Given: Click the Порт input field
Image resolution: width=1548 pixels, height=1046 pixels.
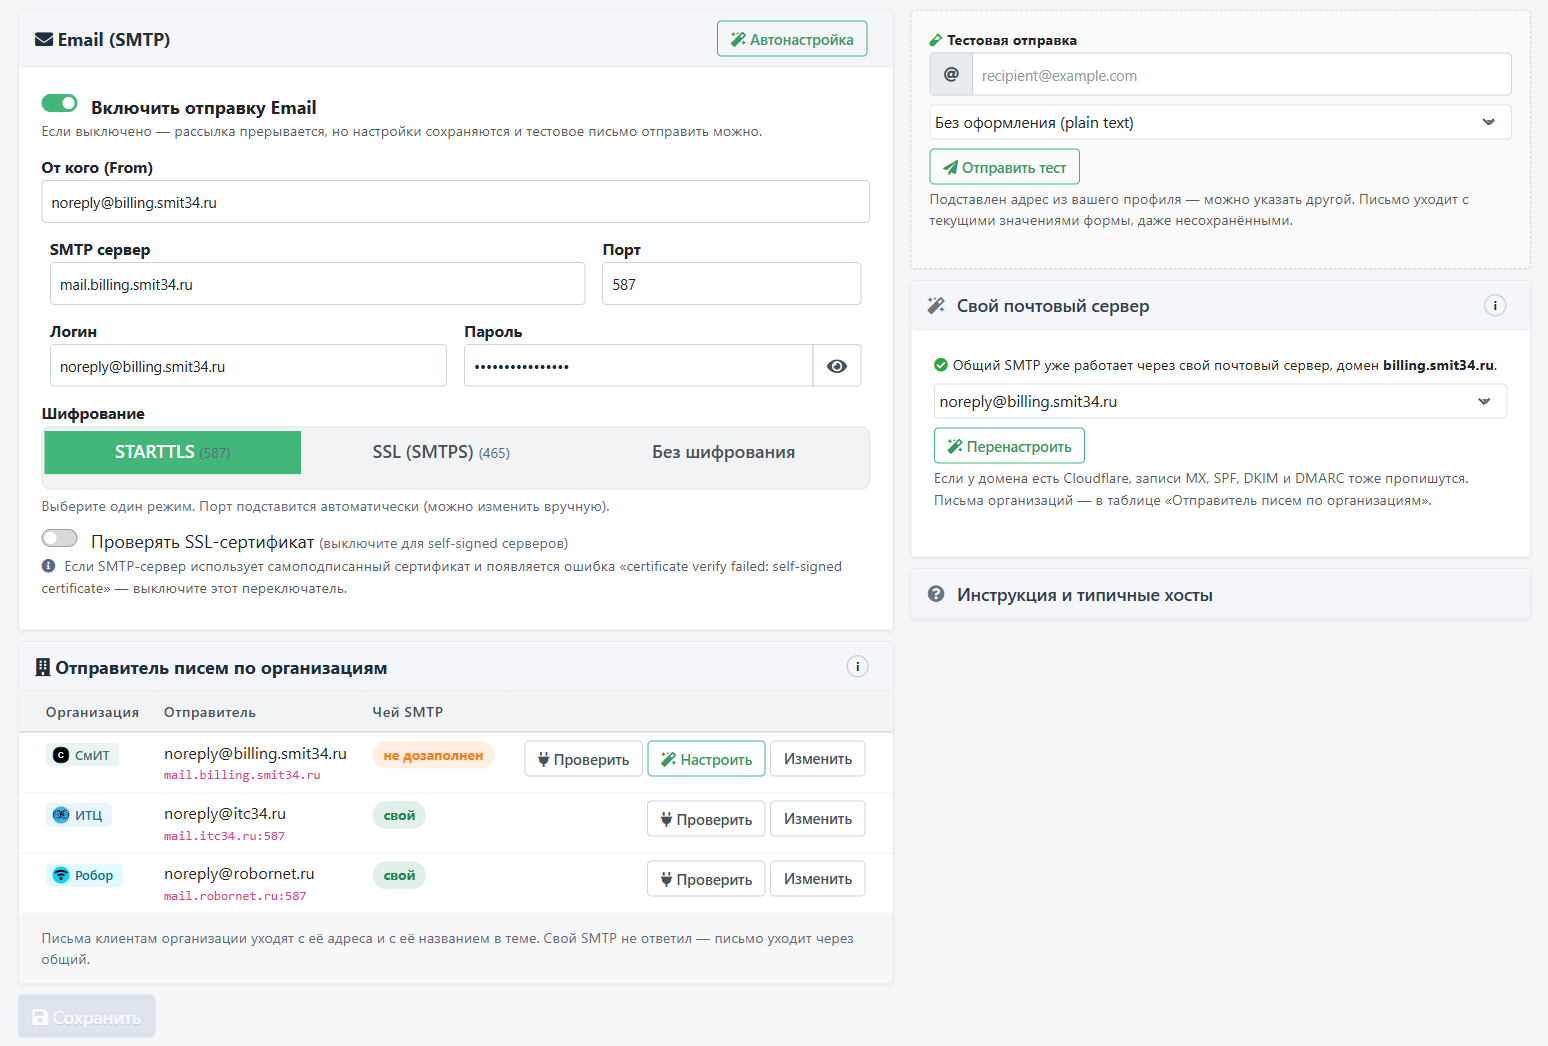Looking at the screenshot, I should pyautogui.click(x=731, y=284).
